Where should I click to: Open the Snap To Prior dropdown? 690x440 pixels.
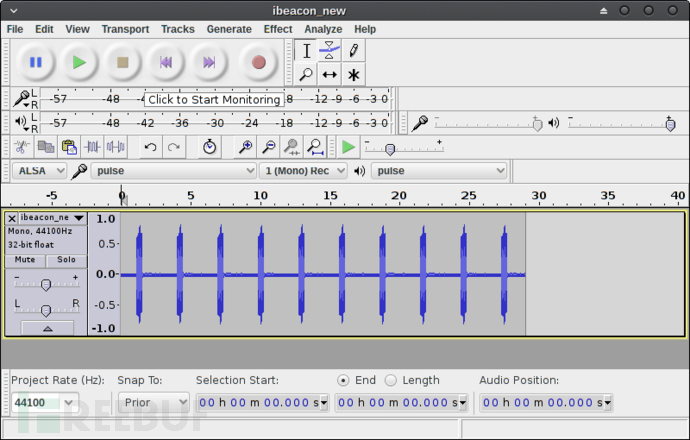tap(154, 403)
